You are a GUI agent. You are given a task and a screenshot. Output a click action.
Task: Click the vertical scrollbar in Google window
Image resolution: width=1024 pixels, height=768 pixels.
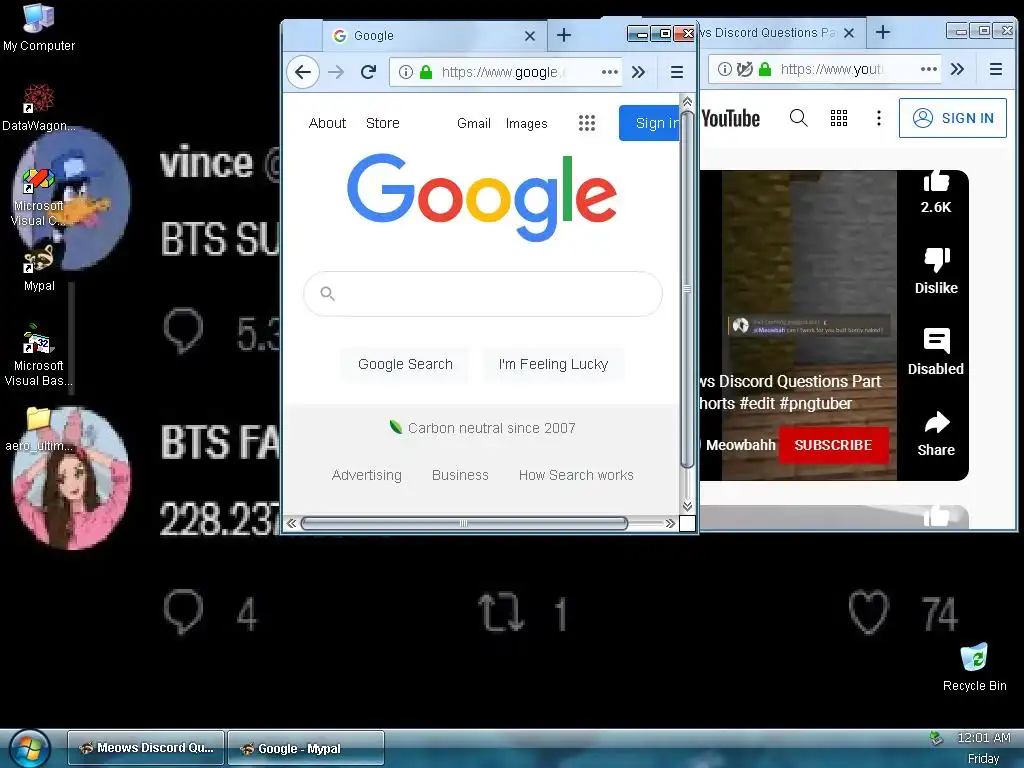[x=687, y=287]
